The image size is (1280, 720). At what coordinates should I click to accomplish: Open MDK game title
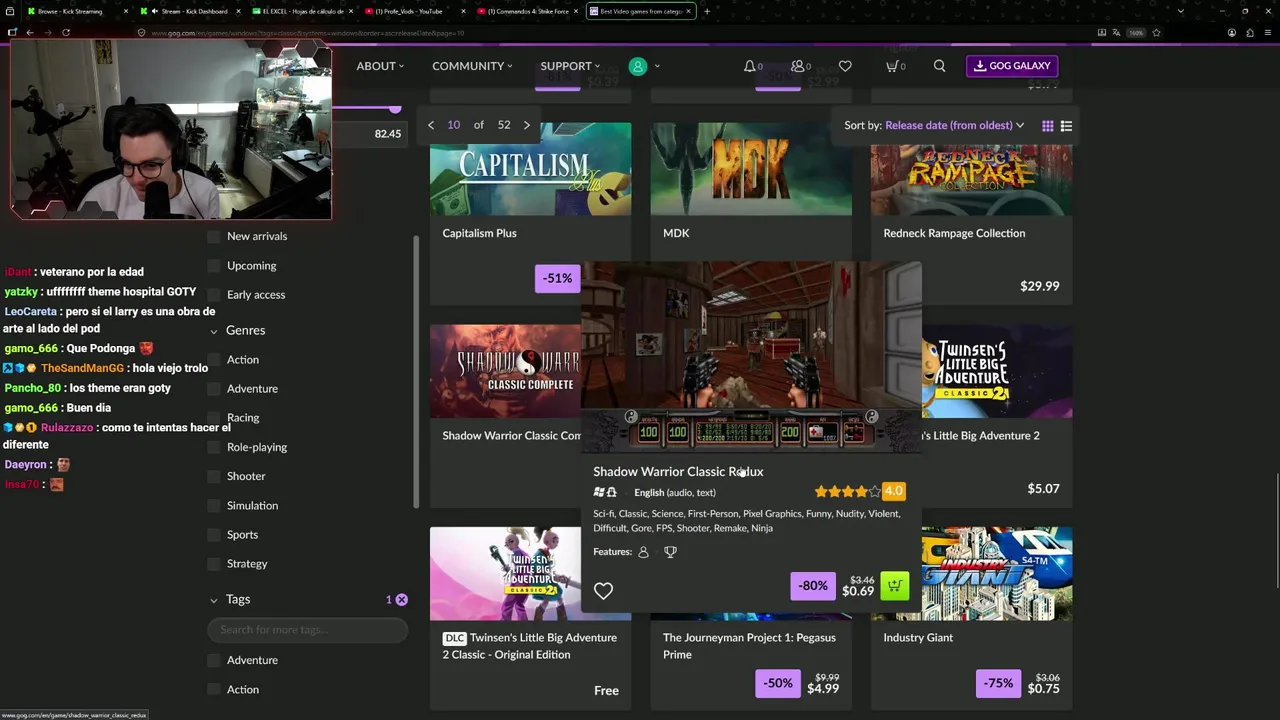(x=676, y=233)
